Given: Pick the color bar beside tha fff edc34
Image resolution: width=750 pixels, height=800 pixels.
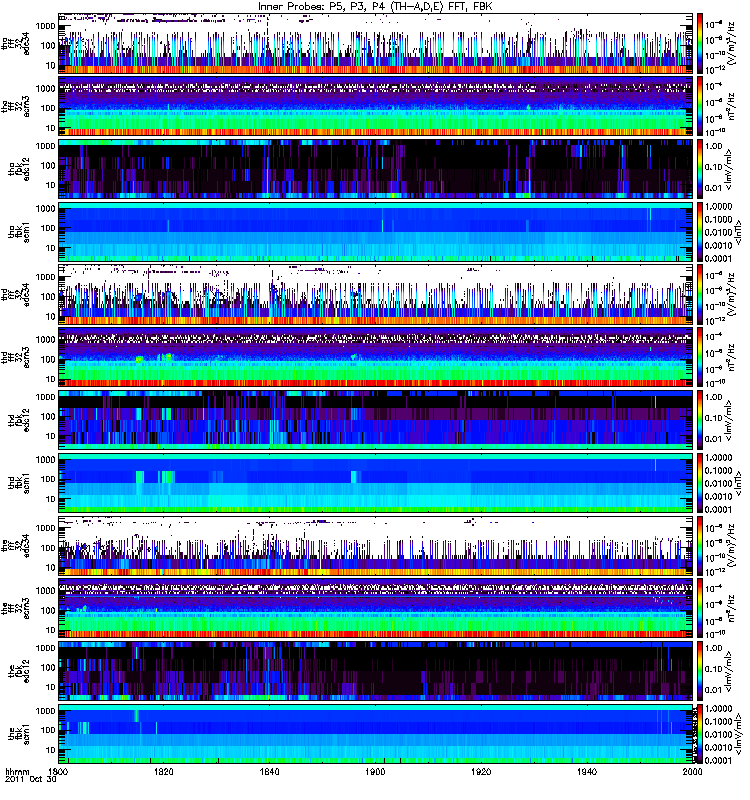Looking at the screenshot, I should click(700, 43).
